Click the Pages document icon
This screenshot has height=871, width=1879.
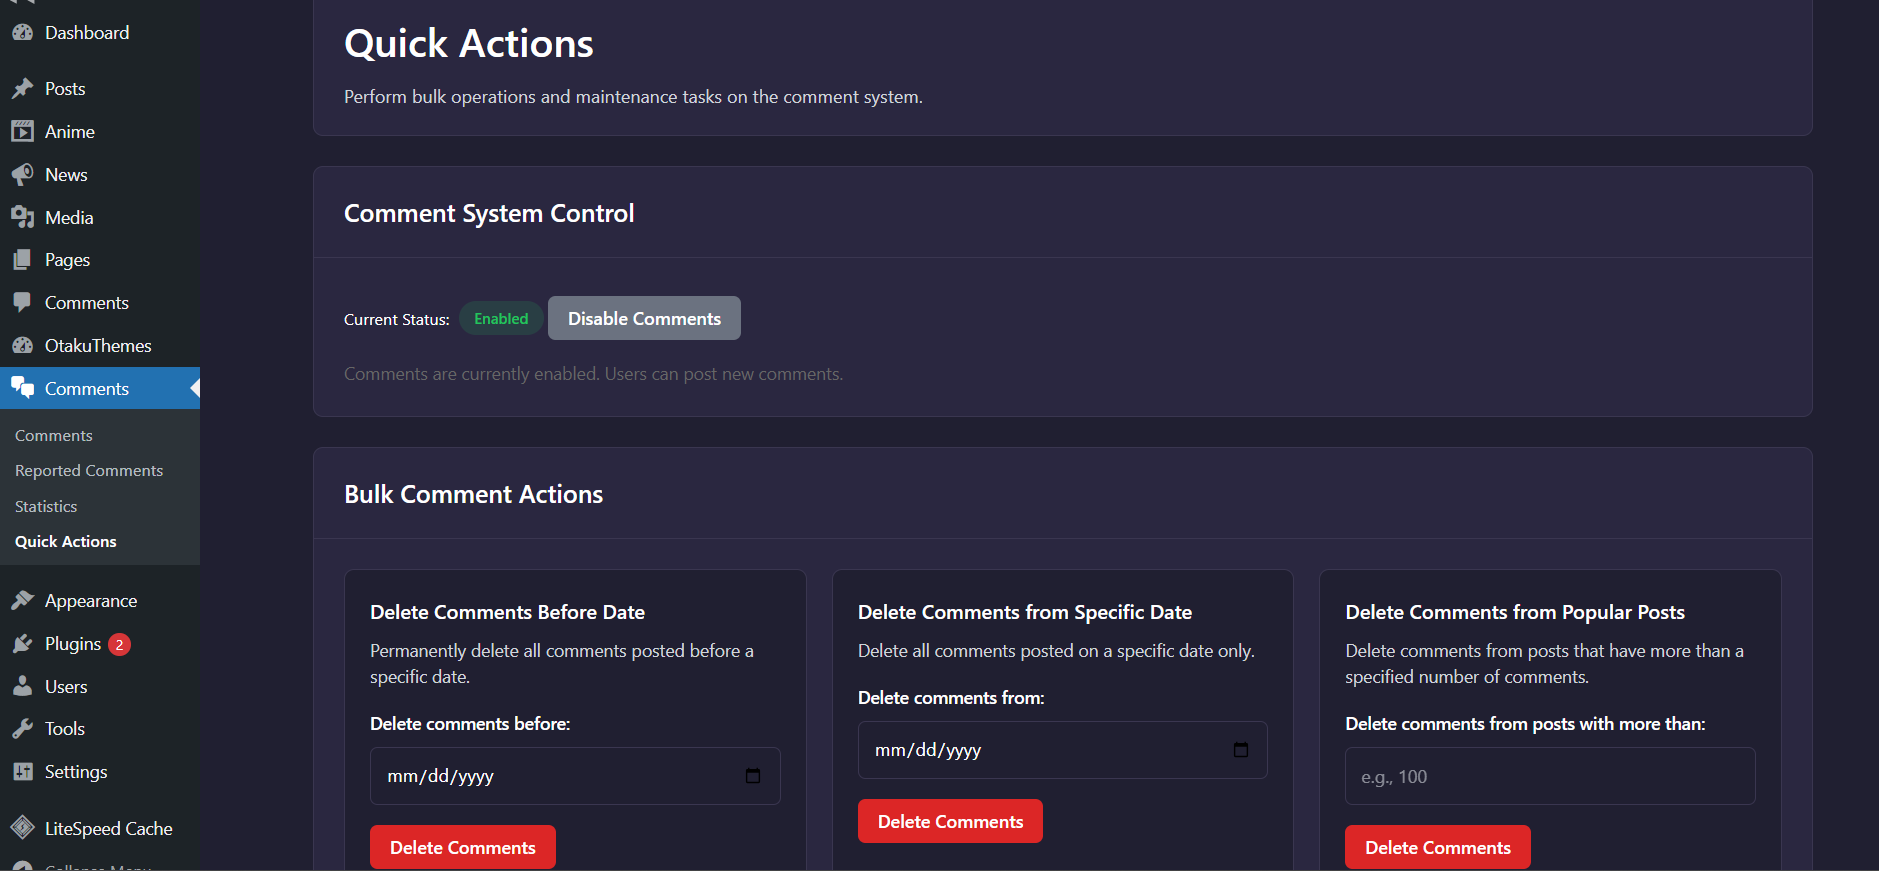click(22, 260)
